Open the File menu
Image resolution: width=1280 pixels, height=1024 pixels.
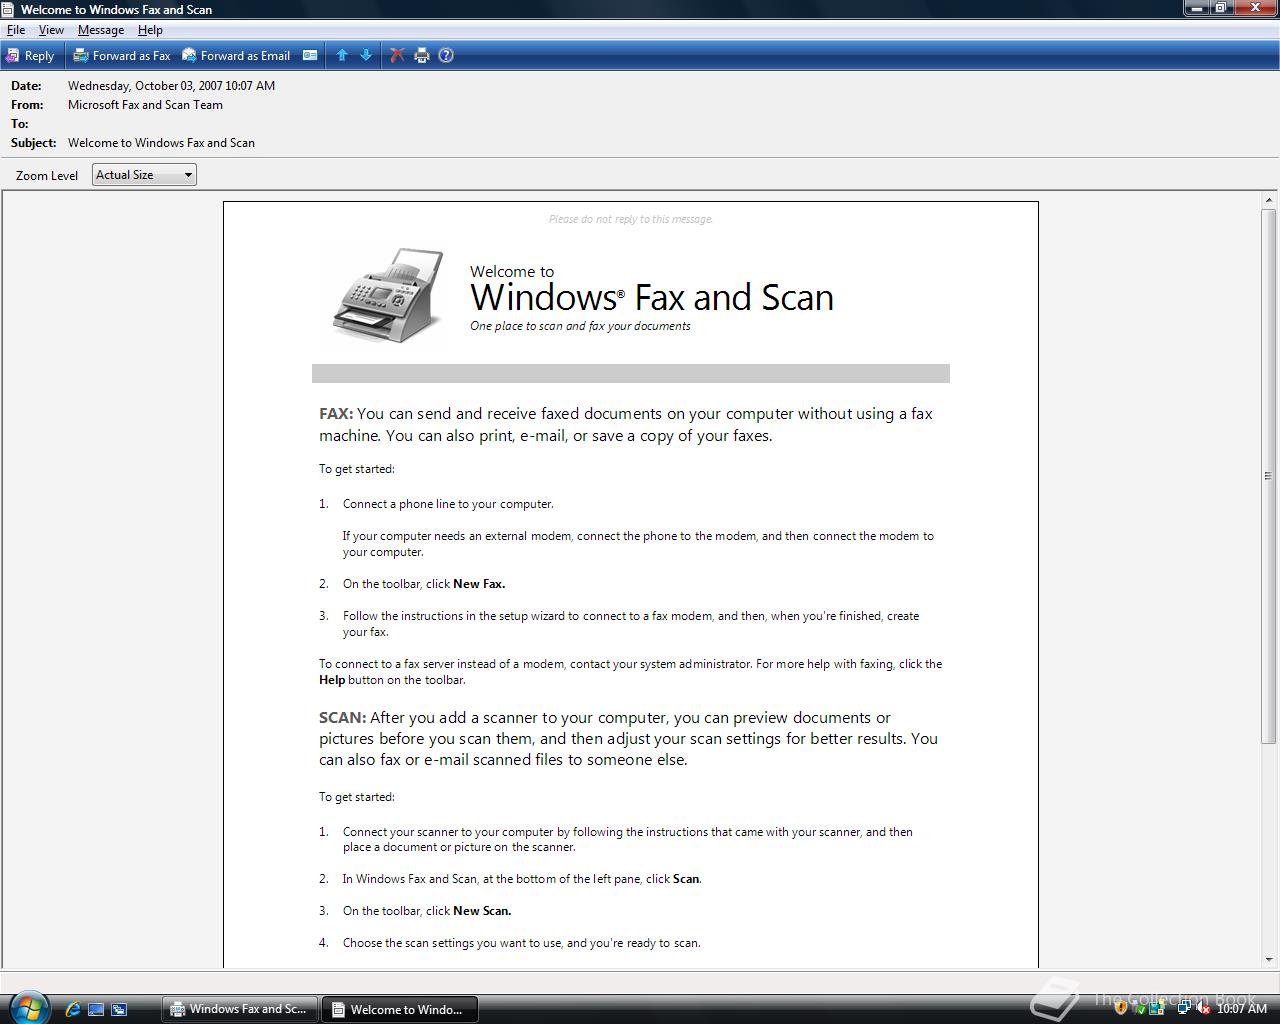(16, 30)
